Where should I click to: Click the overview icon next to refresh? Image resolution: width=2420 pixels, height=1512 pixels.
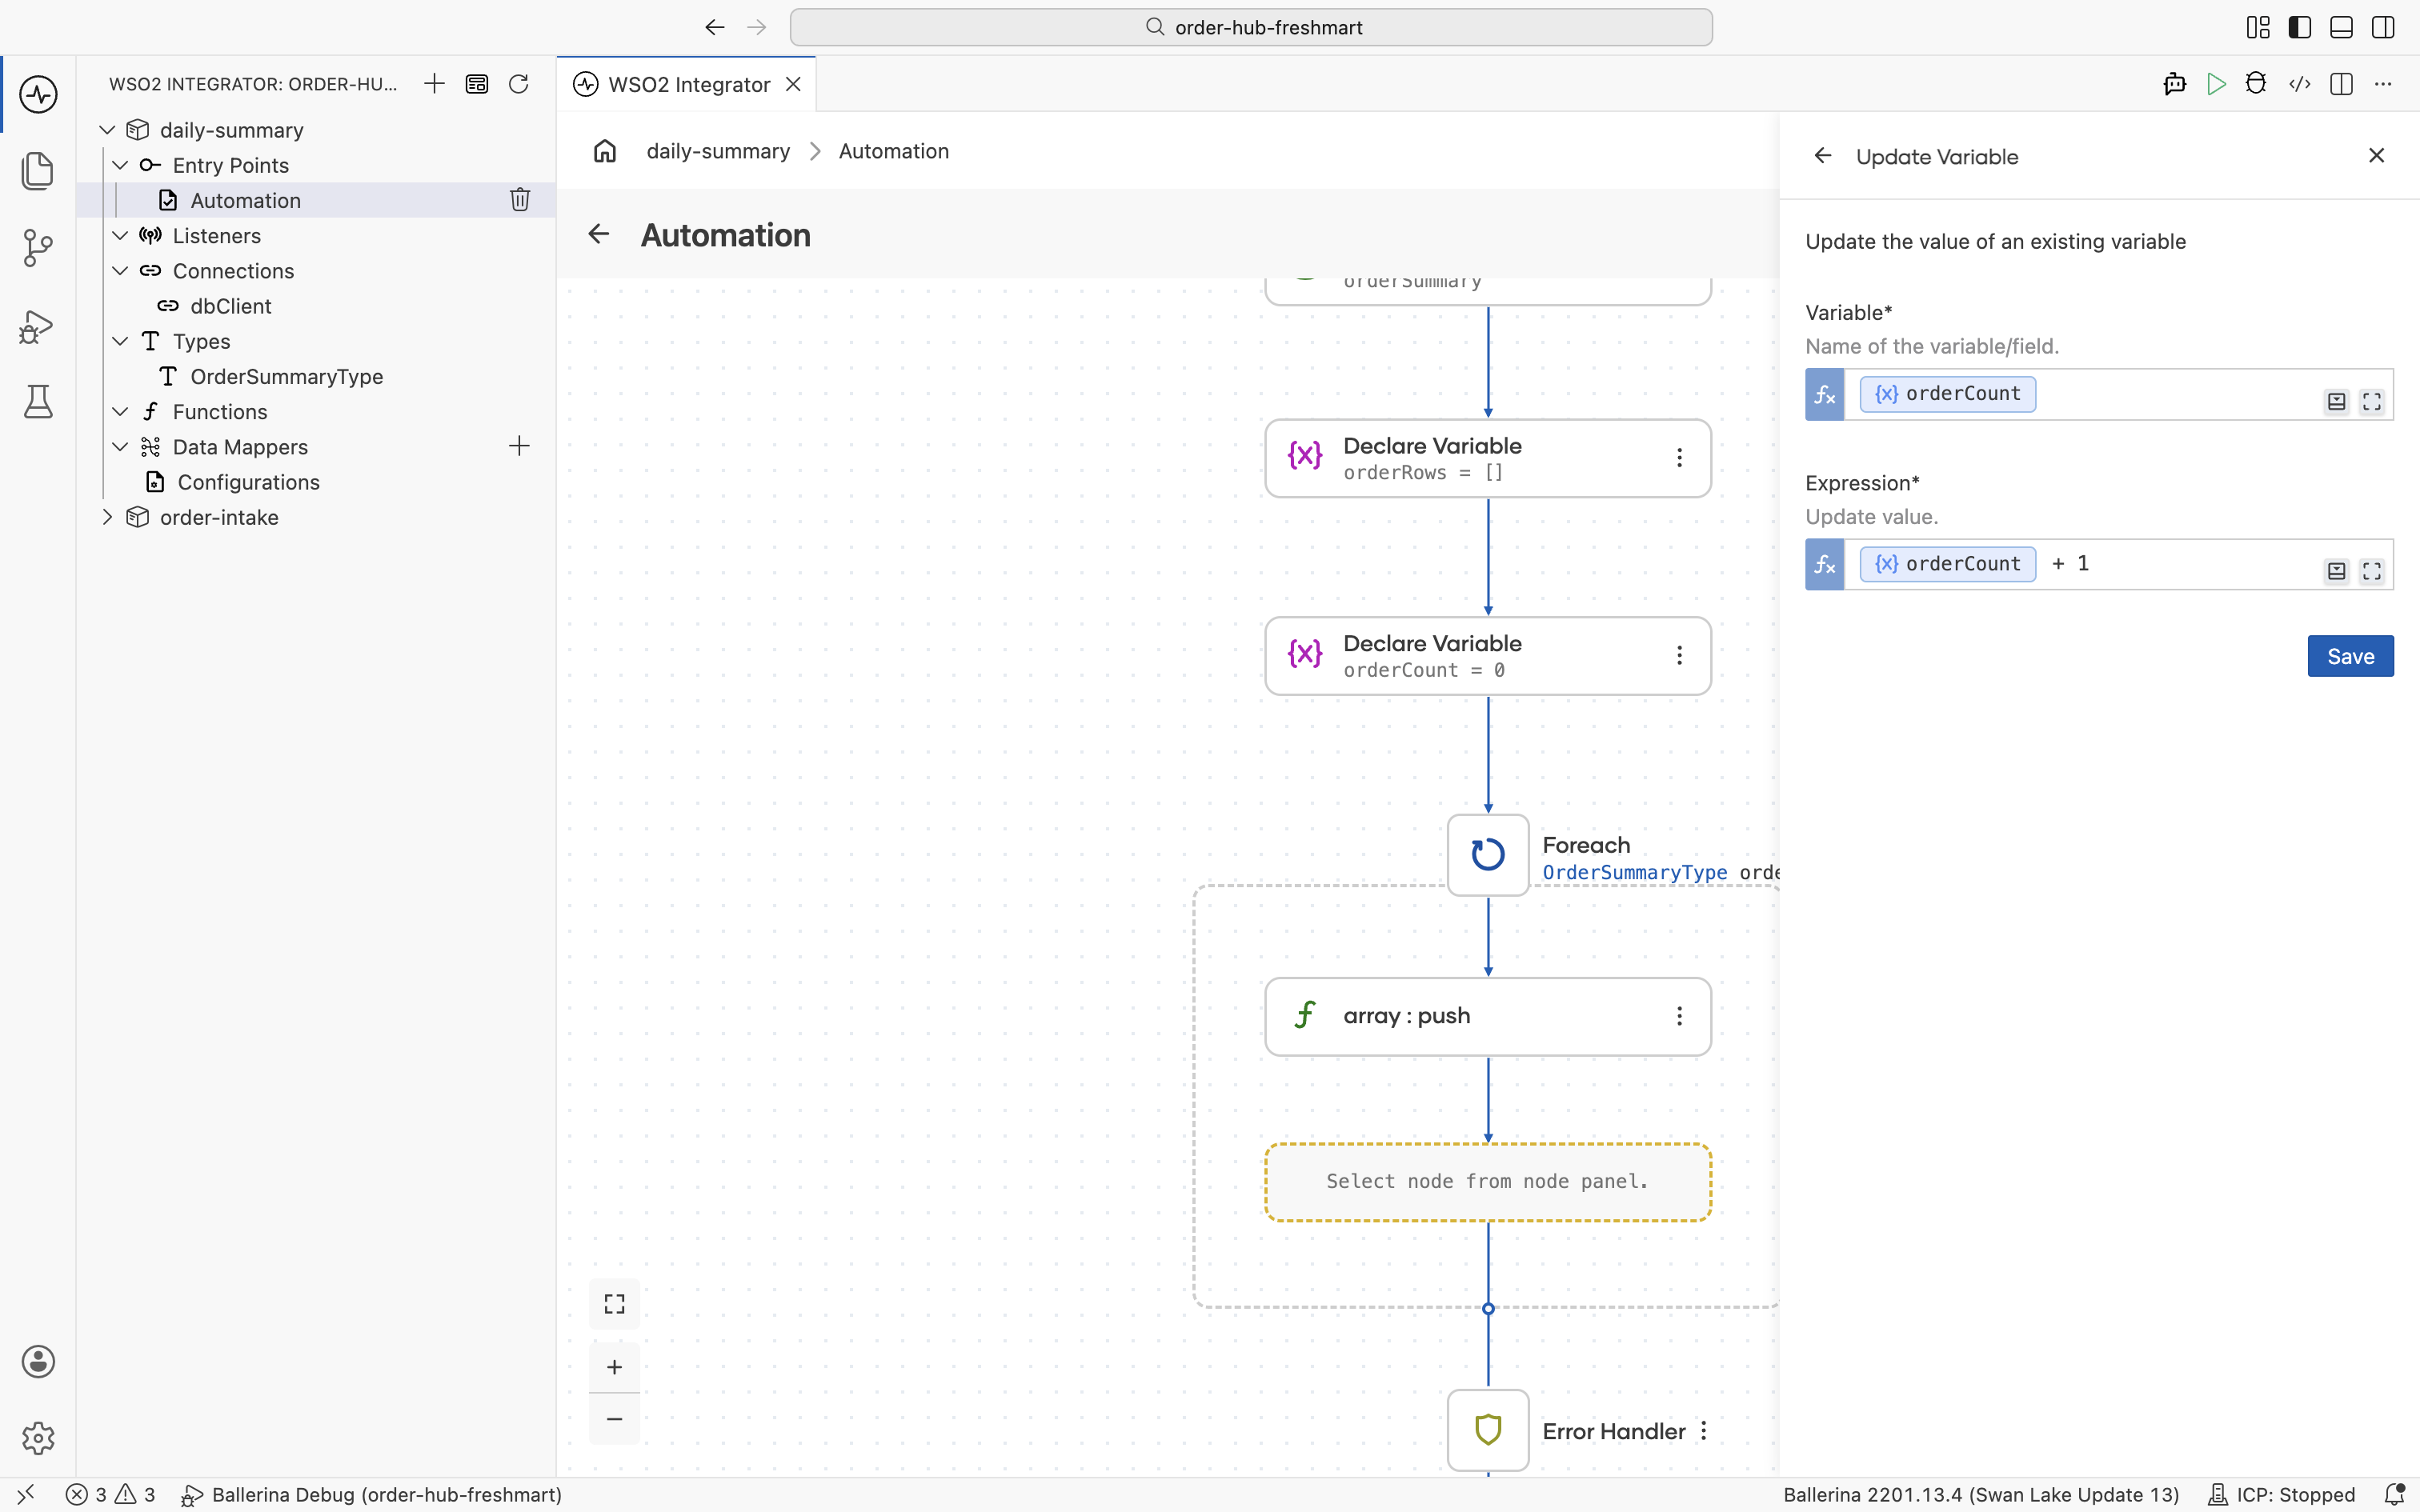[x=477, y=84]
